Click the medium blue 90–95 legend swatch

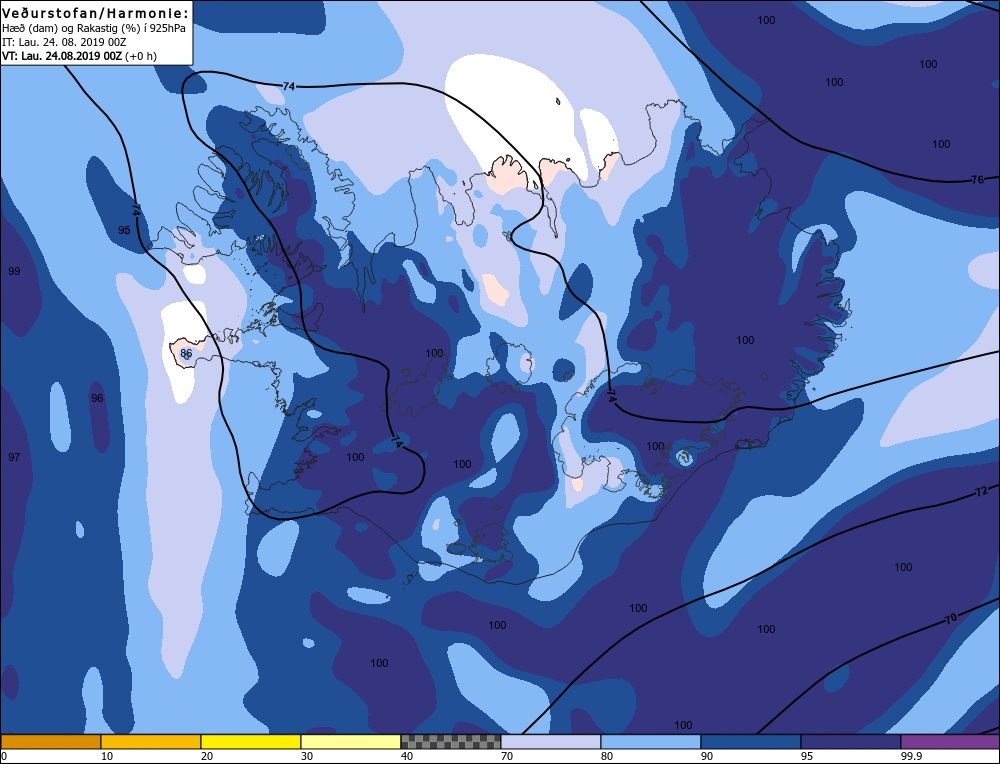pyautogui.click(x=751, y=742)
